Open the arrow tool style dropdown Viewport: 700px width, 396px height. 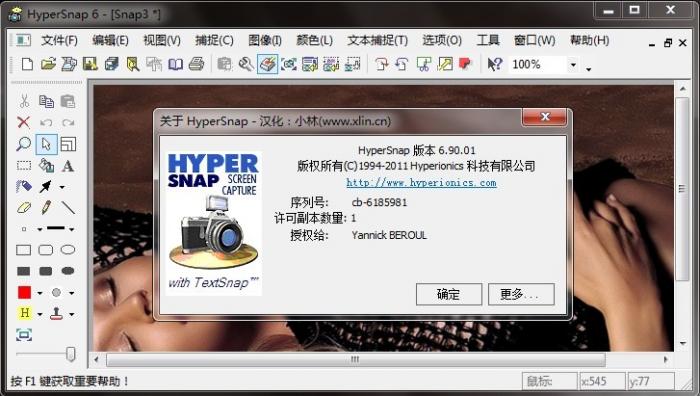[62, 187]
